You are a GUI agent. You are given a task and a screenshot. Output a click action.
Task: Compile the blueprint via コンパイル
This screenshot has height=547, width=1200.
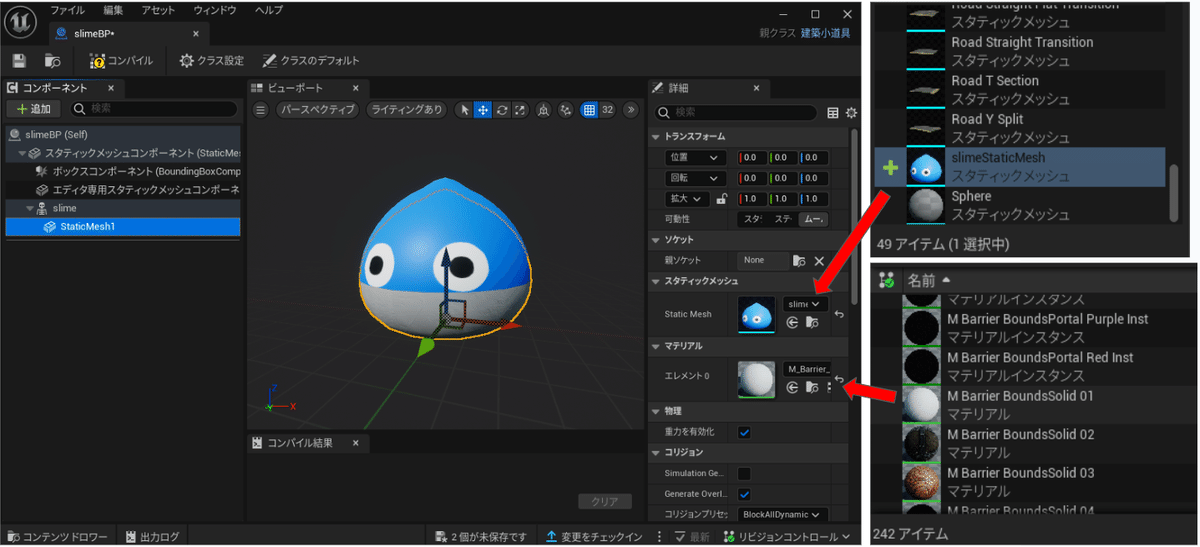[x=121, y=61]
